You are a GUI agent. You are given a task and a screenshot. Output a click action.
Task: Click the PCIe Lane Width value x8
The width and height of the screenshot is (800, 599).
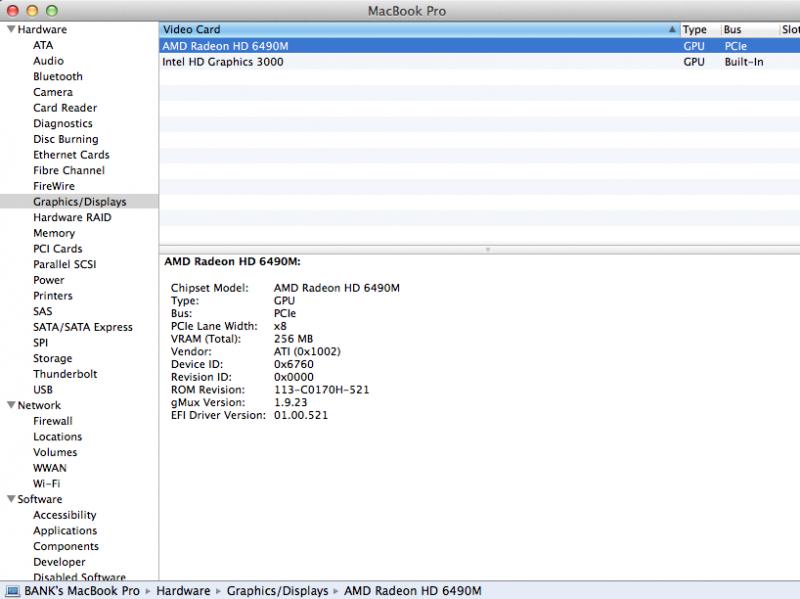point(280,326)
